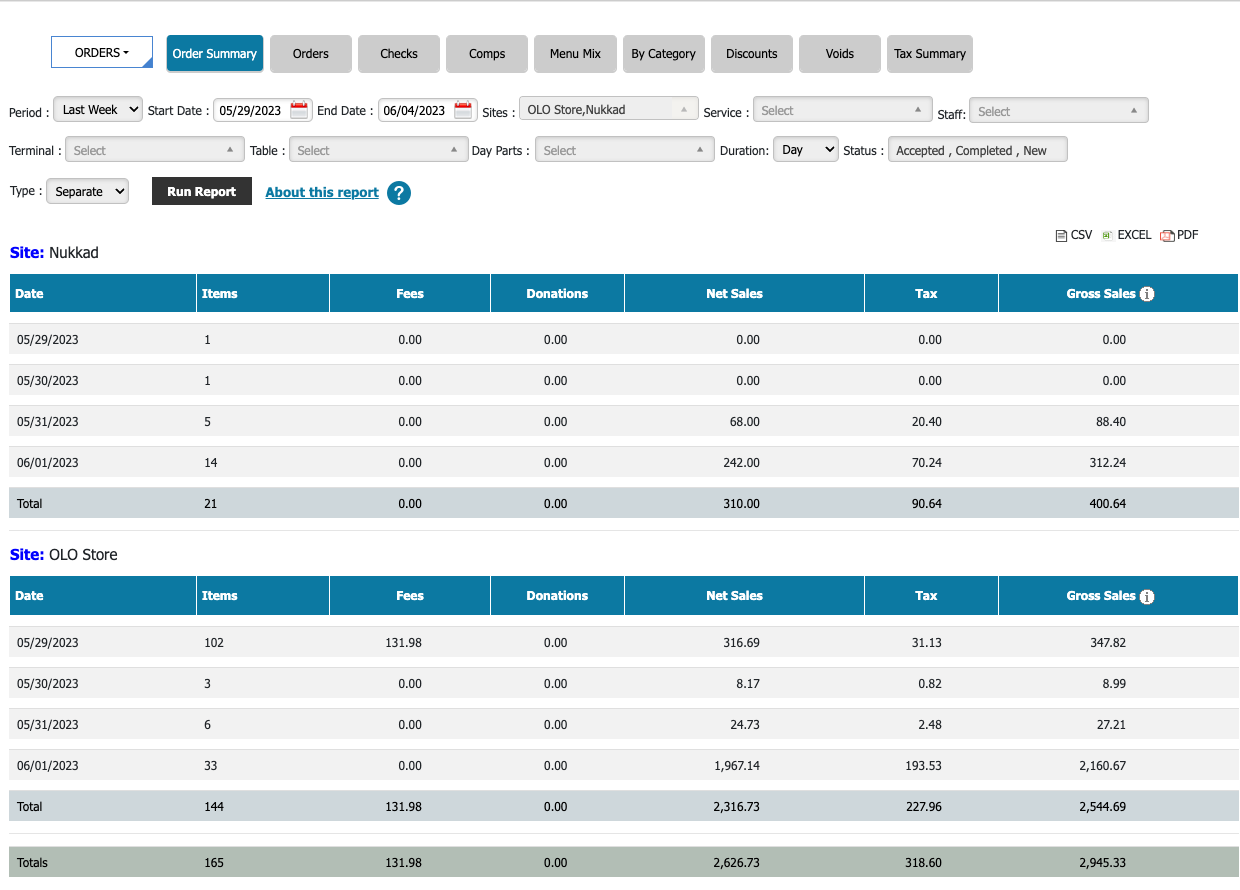
Task: Click the blue help question mark icon
Action: point(399,193)
